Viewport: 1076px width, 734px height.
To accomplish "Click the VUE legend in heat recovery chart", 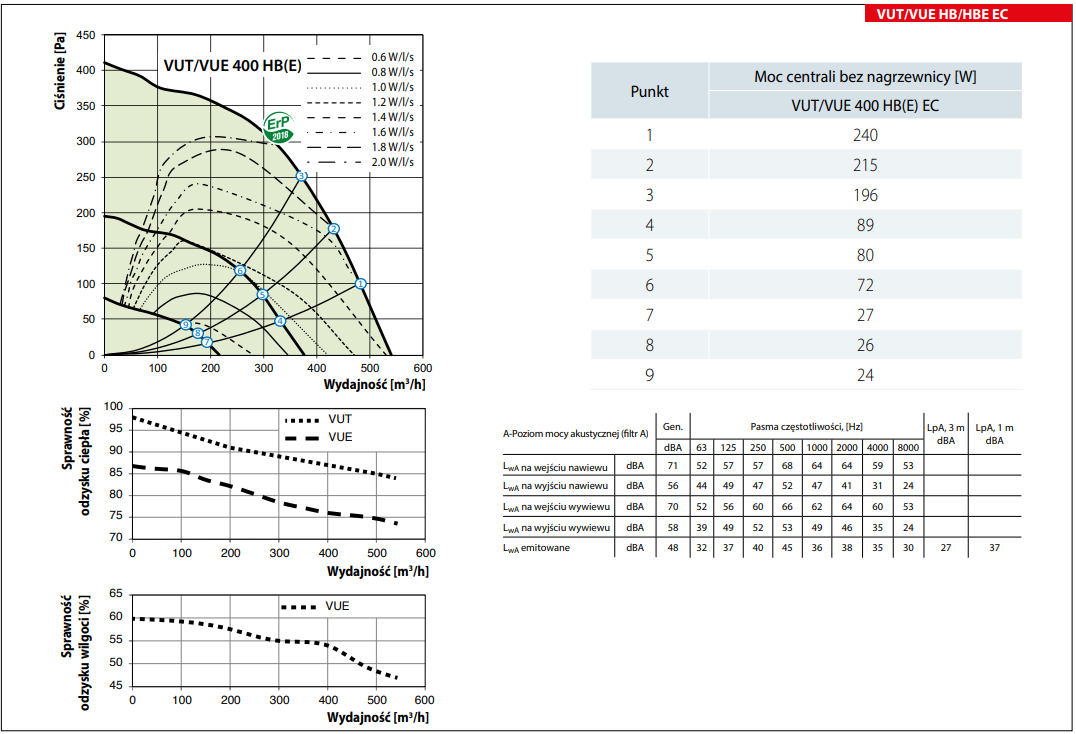I will [318, 437].
